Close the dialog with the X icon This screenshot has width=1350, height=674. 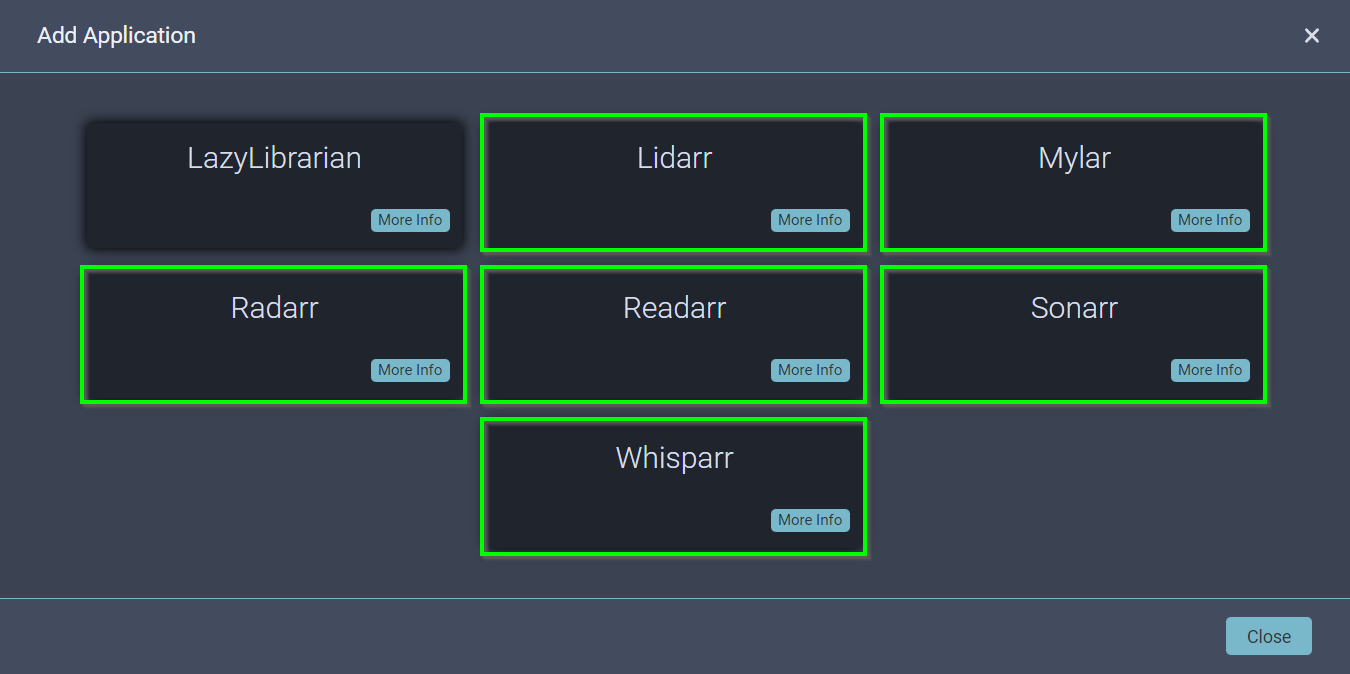(x=1311, y=36)
